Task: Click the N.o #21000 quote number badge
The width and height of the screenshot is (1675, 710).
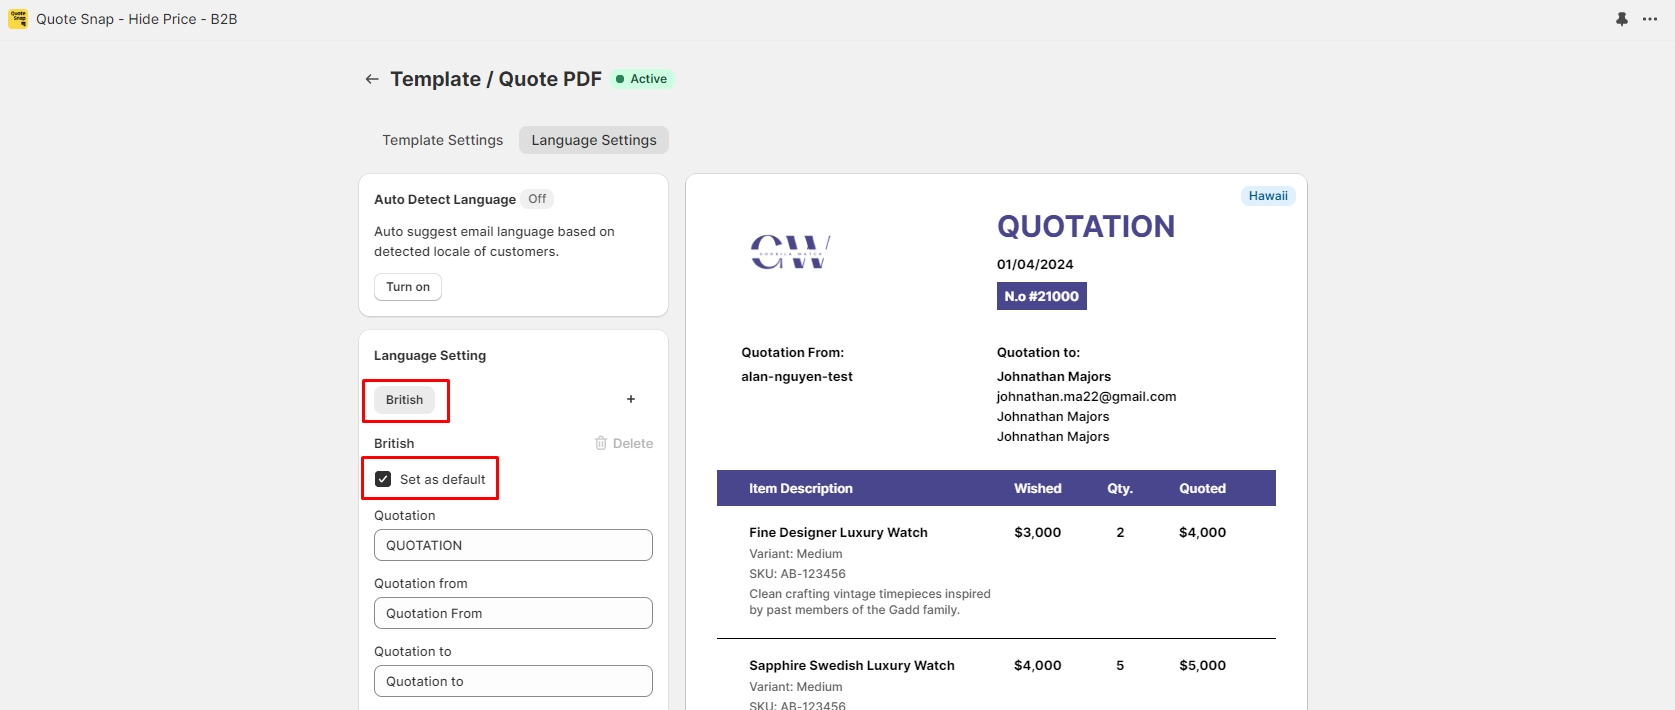Action: point(1041,296)
